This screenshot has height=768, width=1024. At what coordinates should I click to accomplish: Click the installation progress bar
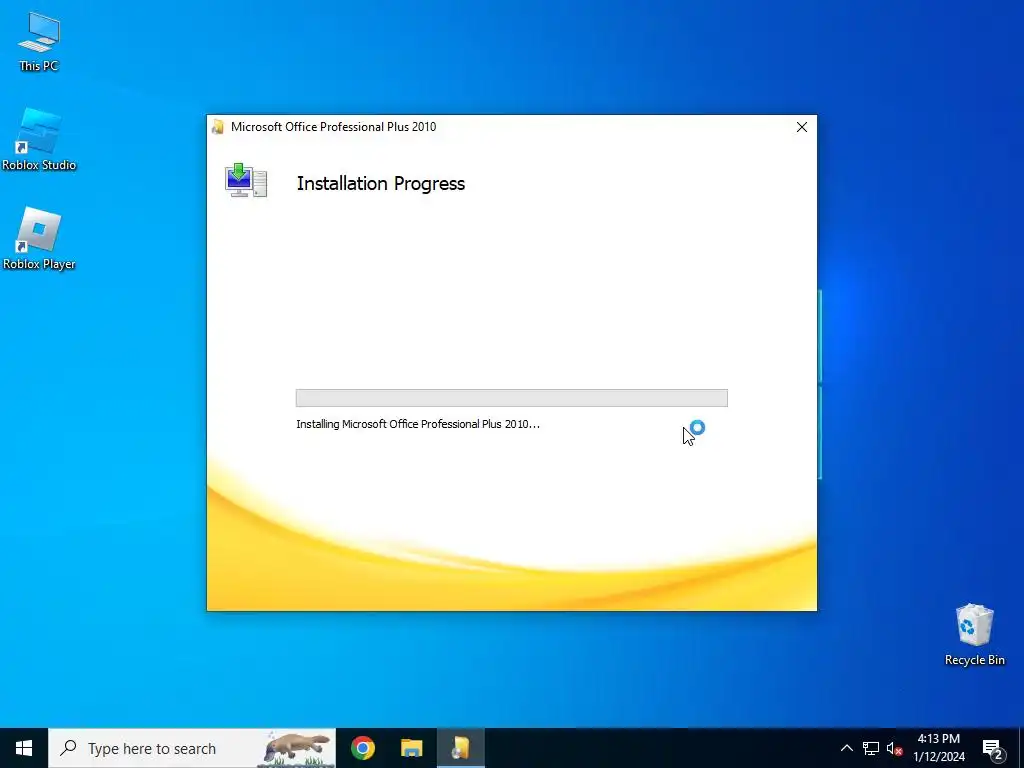[x=511, y=398]
